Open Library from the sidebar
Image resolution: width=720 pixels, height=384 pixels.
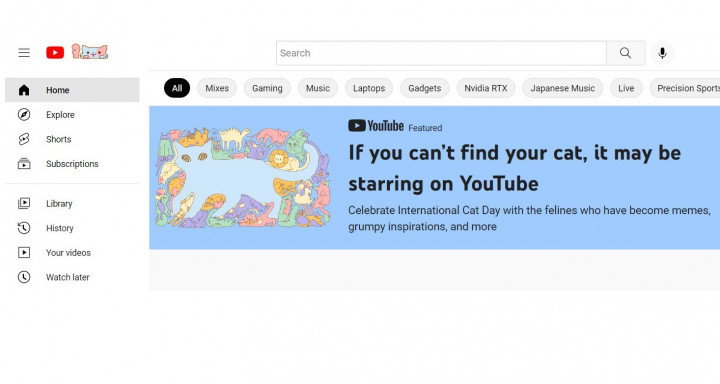point(72,203)
